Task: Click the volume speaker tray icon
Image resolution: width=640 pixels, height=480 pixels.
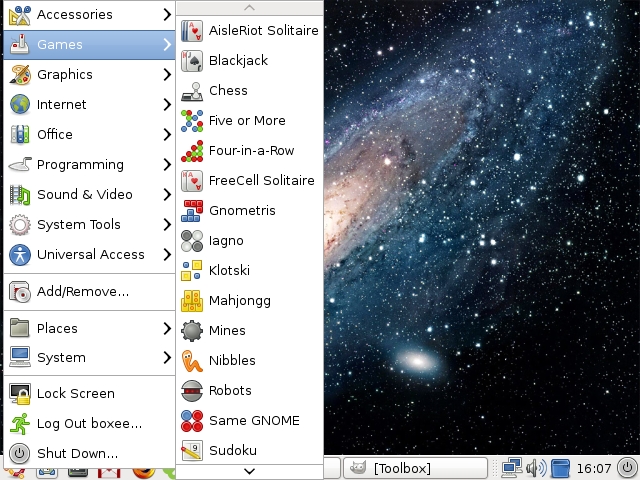Action: (x=536, y=468)
